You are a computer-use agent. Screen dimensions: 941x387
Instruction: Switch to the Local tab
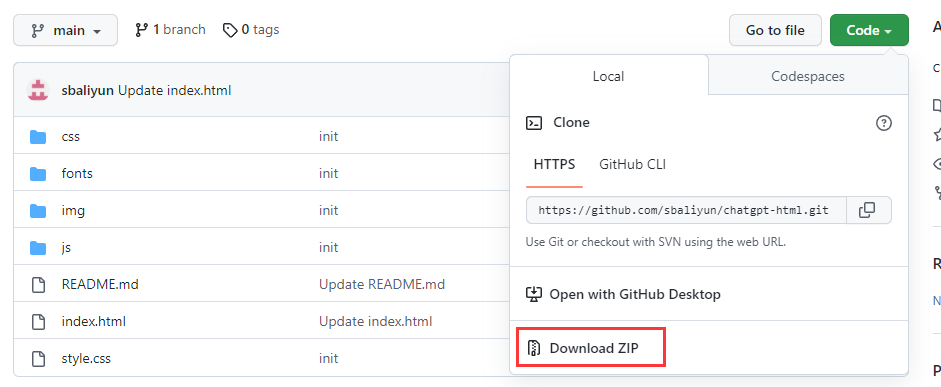coord(609,76)
